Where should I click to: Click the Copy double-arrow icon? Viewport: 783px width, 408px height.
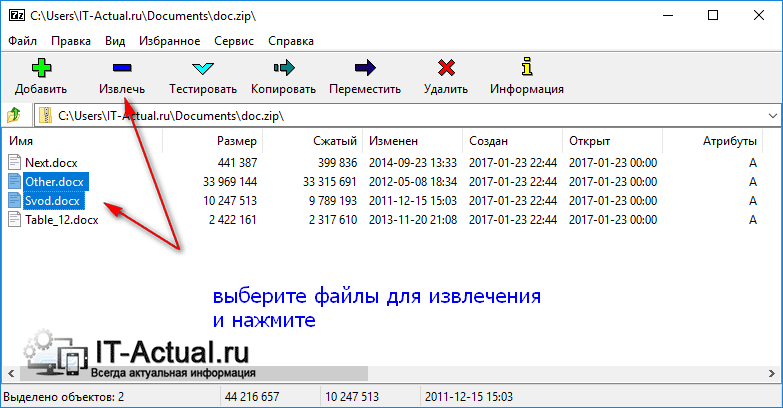click(284, 67)
